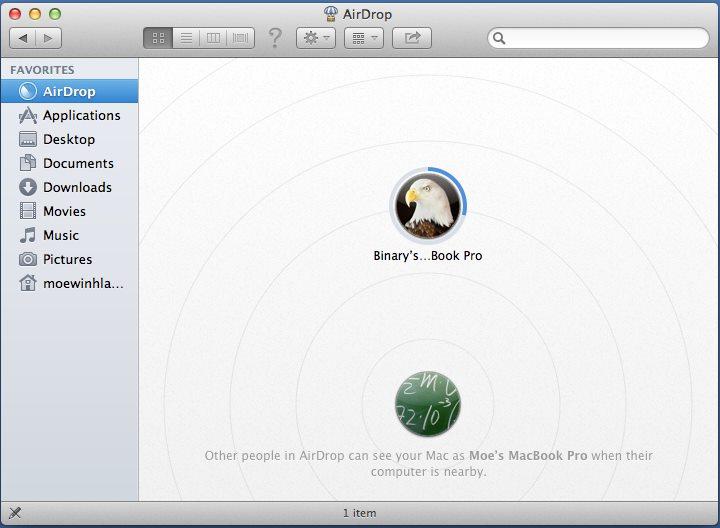The height and width of the screenshot is (528, 720).
Task: Select the eagle avatar of Binary's MacBook Pro
Action: point(428,206)
